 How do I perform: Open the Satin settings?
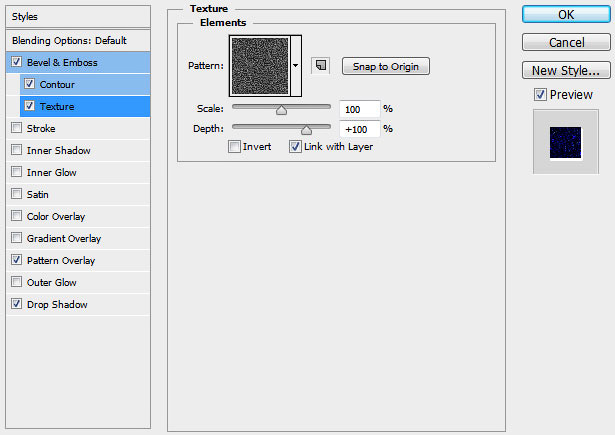click(38, 194)
